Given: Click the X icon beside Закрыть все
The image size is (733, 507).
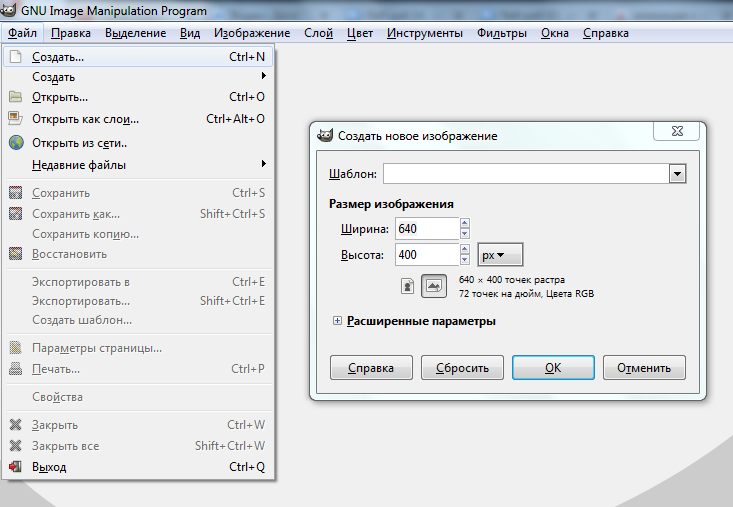Looking at the screenshot, I should coord(15,445).
